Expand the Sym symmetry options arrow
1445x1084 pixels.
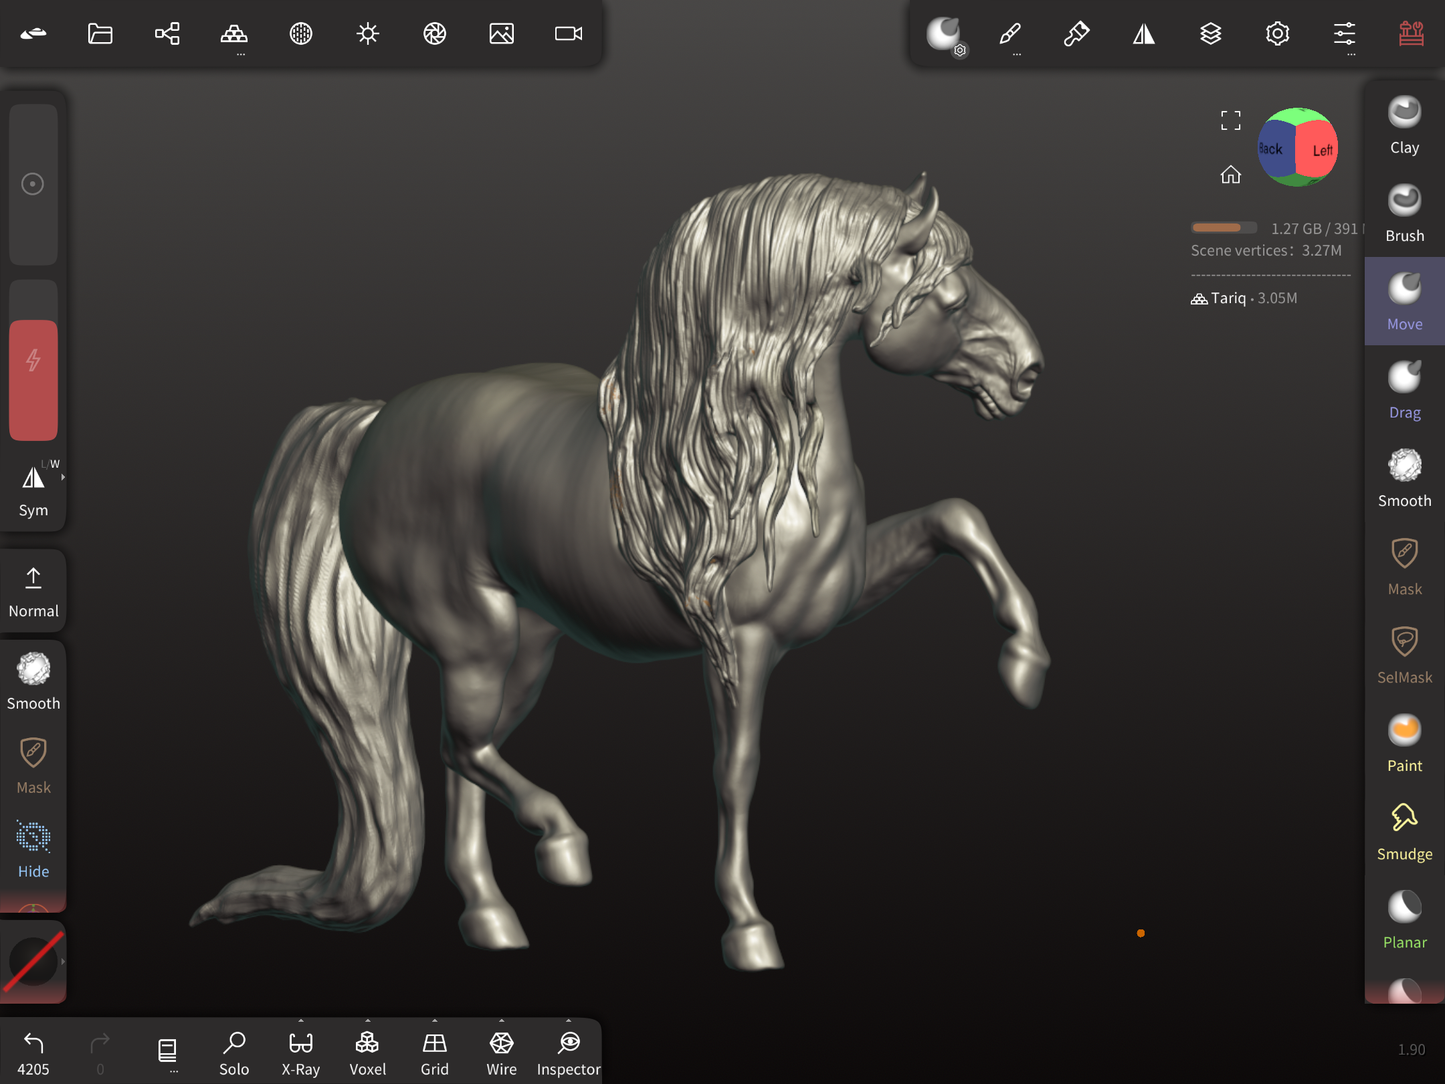[63, 478]
